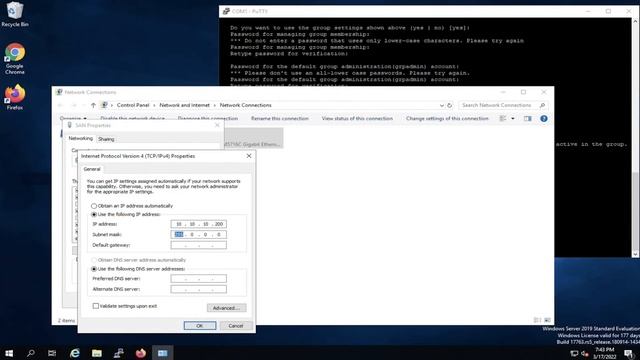Click the search magnifier in Network Connections
The width and height of the screenshot is (640, 360).
click(x=542, y=105)
